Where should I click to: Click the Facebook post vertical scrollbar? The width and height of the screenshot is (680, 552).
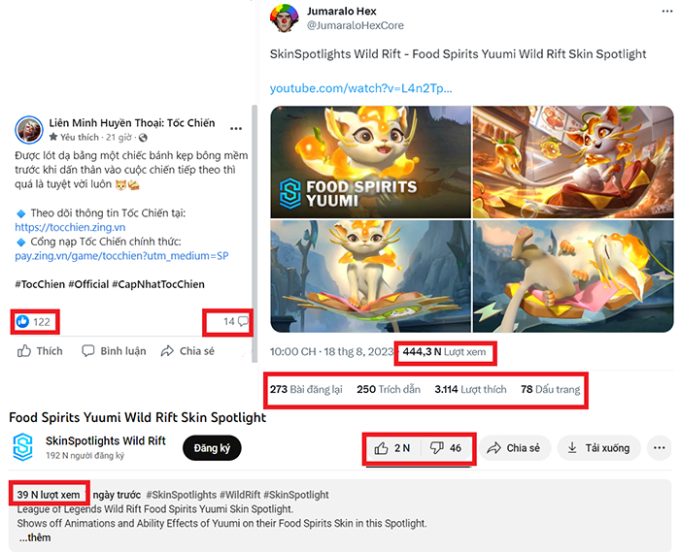point(255,234)
